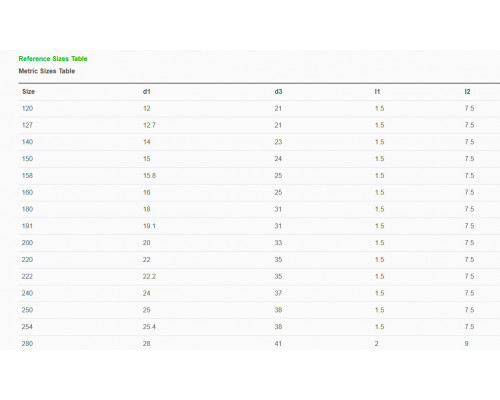500x400 pixels.
Task: Click the l2 value 9
Action: click(x=467, y=344)
